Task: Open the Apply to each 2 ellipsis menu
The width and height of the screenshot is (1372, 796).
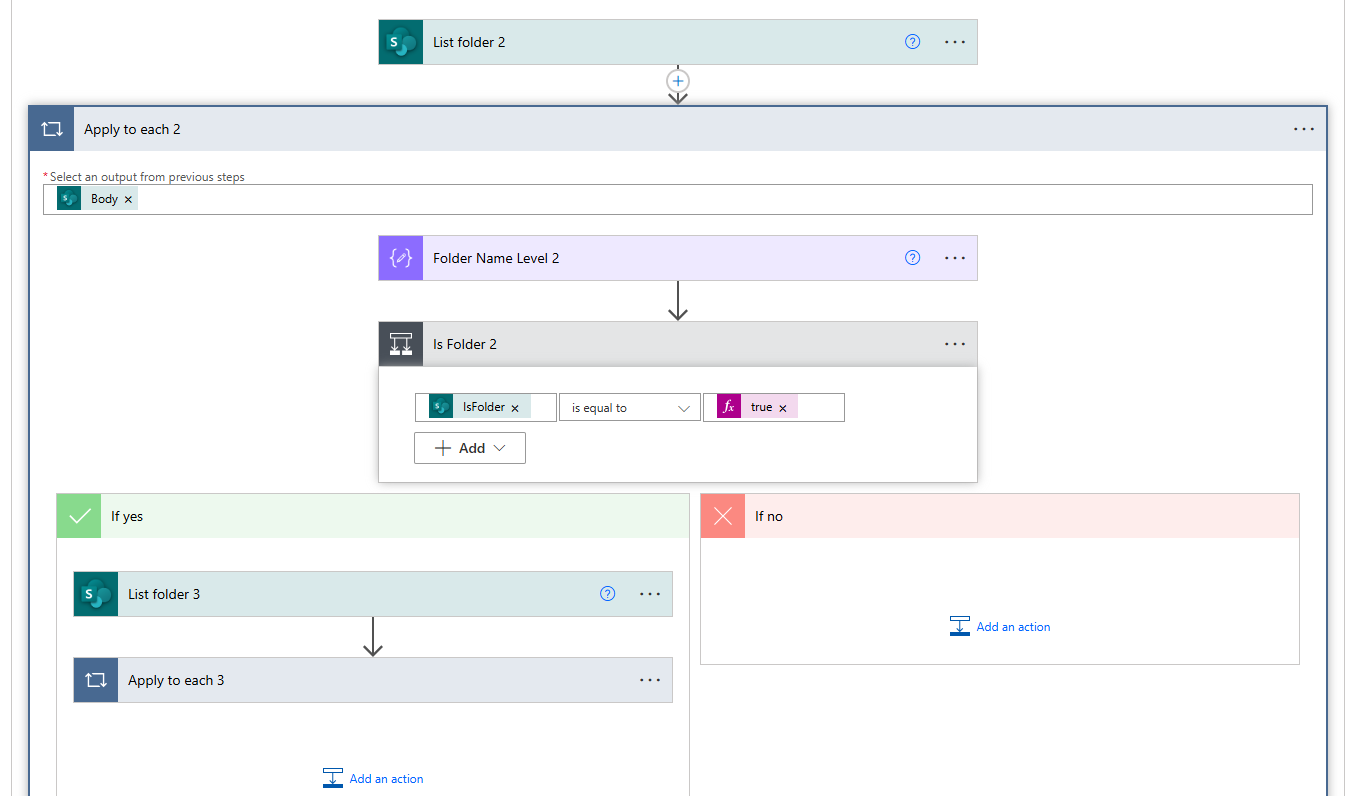Action: pyautogui.click(x=1304, y=129)
